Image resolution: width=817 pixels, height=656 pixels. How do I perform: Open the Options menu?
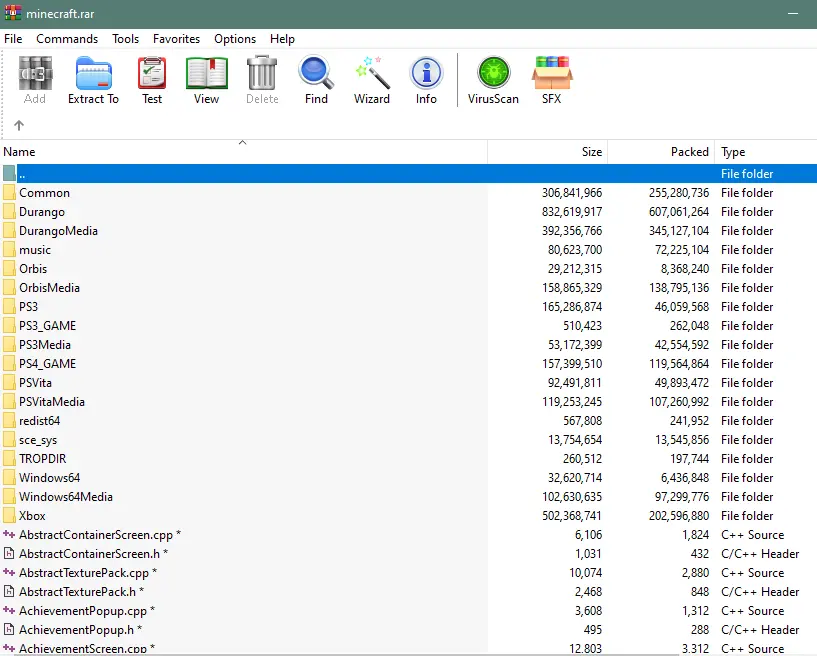click(235, 39)
